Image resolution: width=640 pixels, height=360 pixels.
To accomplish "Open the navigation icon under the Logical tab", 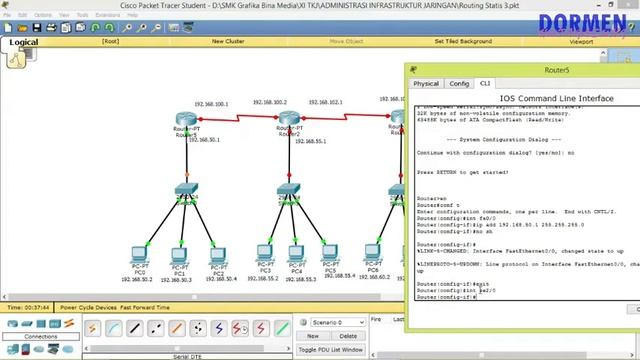I will (x=16, y=60).
